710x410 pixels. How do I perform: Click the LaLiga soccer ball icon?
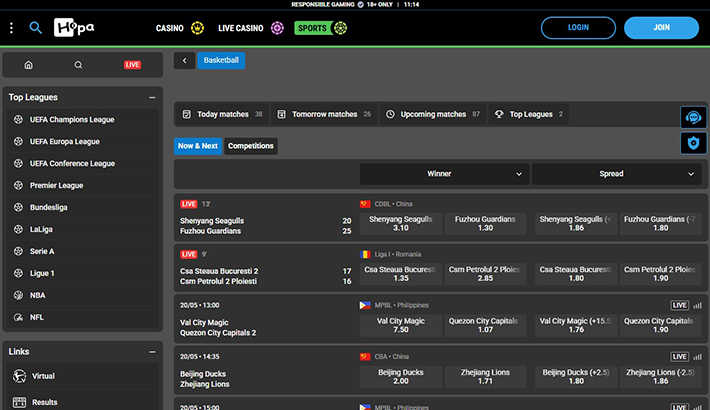(x=18, y=229)
